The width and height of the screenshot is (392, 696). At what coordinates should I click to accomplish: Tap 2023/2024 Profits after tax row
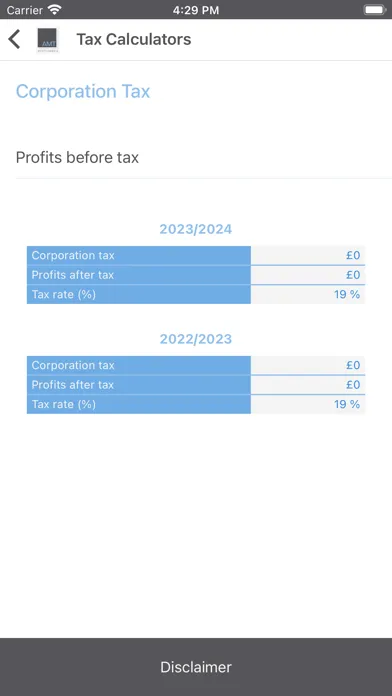coord(196,275)
